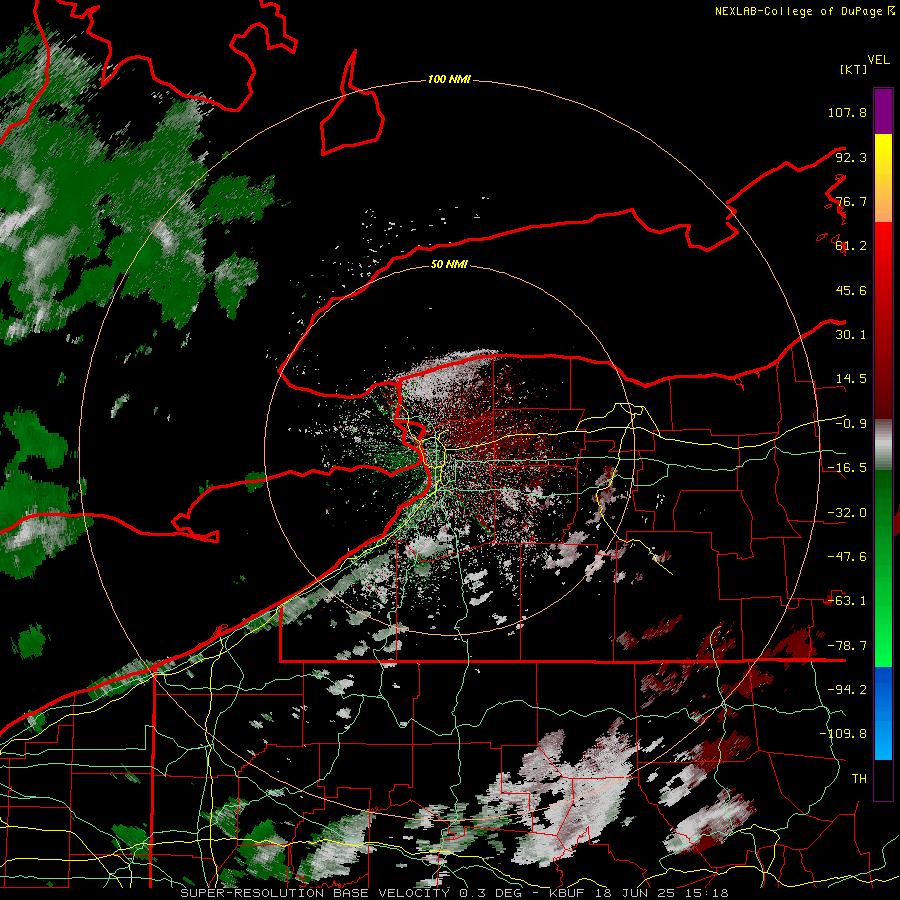Click the -16.5 velocity scale value
Viewport: 900px width, 900px height.
[847, 468]
